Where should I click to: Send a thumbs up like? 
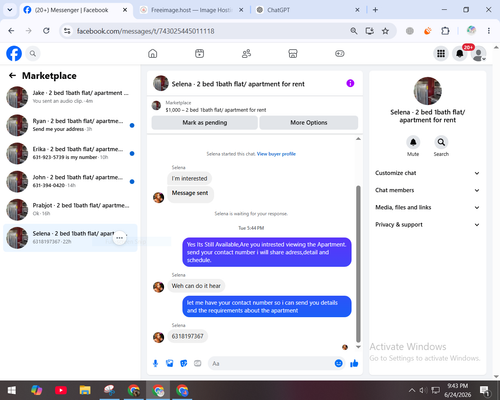[354, 363]
